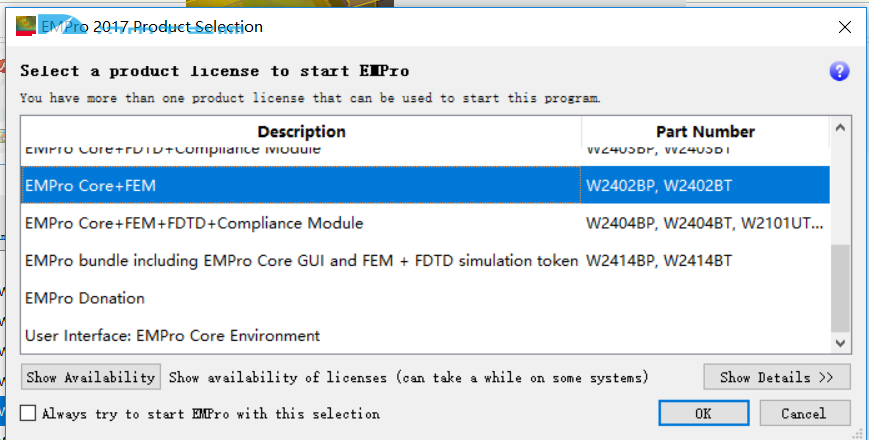This screenshot has width=869, height=440.
Task: Click the Cancel button
Action: coord(804,413)
